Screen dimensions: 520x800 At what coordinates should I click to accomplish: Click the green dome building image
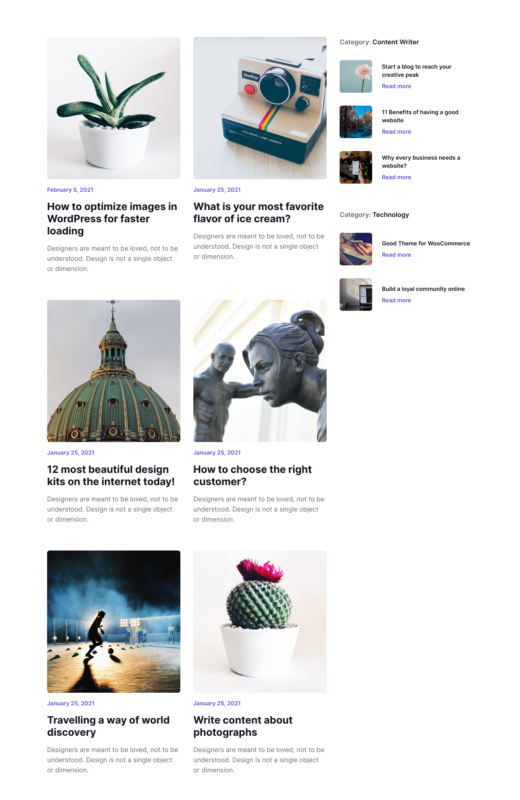(x=113, y=371)
